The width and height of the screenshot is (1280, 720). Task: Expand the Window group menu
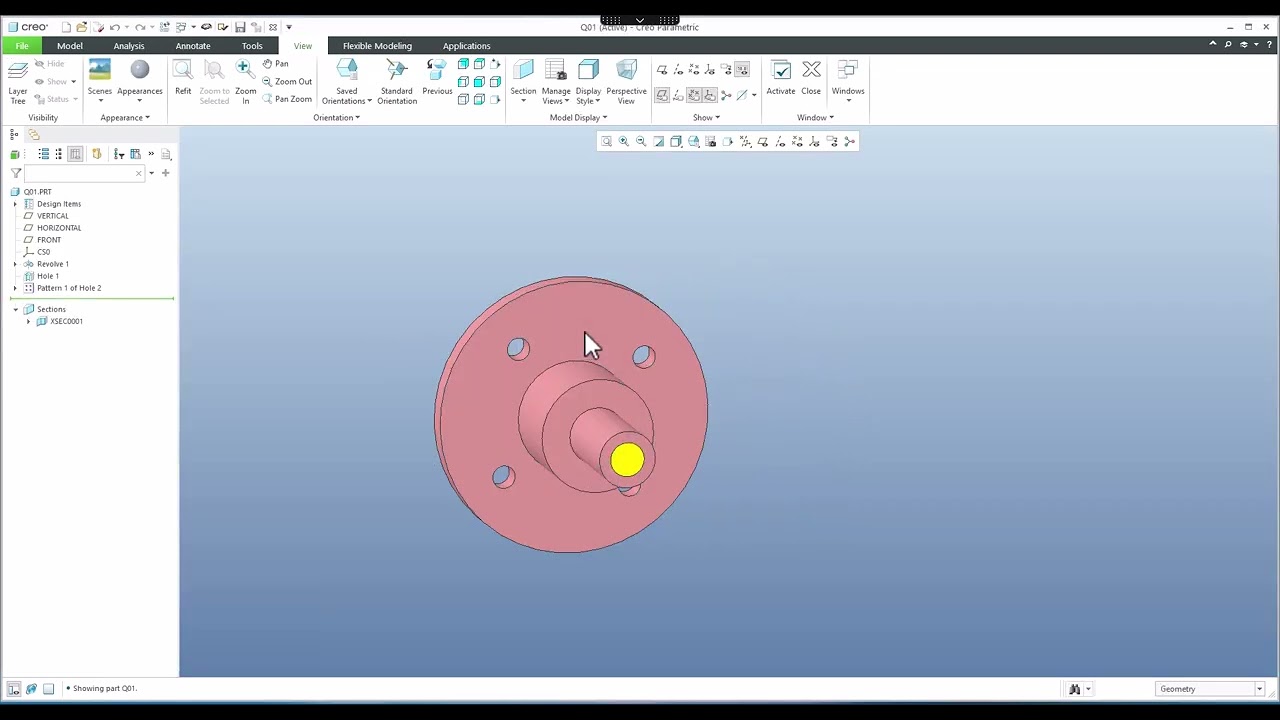tap(815, 118)
